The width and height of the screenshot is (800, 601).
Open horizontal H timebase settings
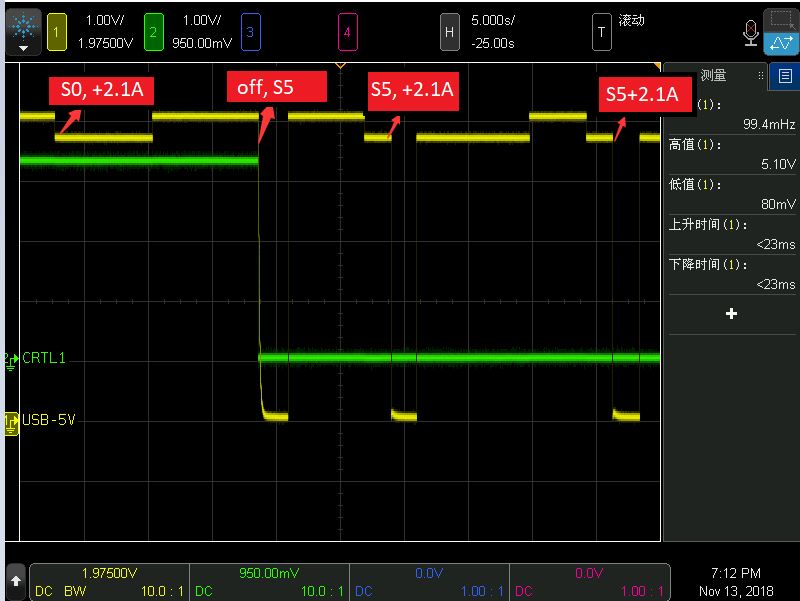coord(449,32)
